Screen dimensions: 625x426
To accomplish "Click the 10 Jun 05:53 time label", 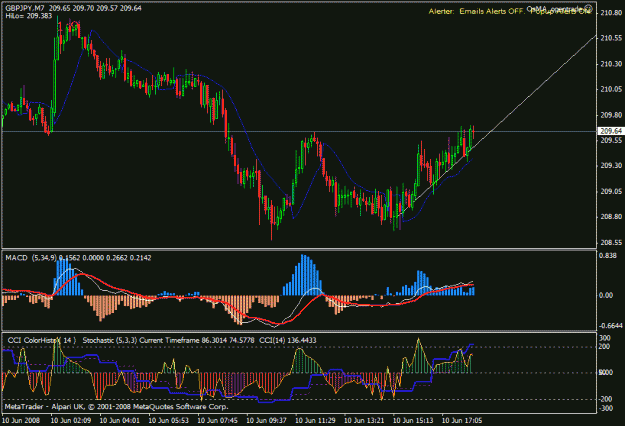I will click(169, 420).
